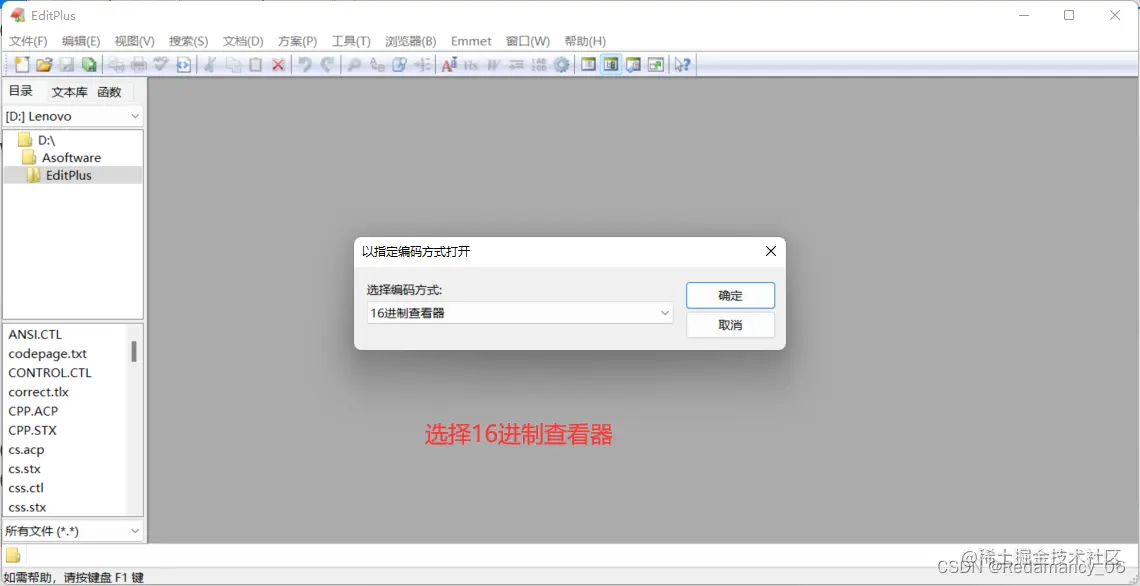1140x586 pixels.
Task: Select codepage.txt in the file list
Action: click(46, 353)
